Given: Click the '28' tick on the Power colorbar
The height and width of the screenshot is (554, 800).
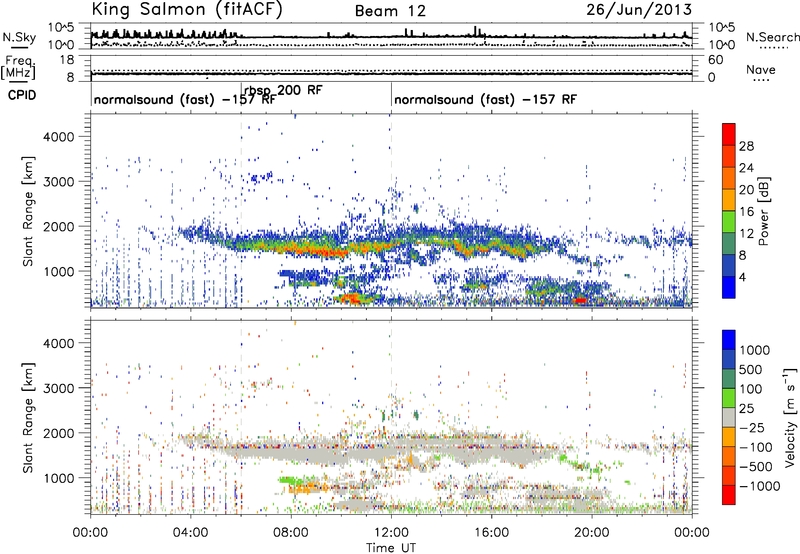Looking at the screenshot, I should coord(746,146).
